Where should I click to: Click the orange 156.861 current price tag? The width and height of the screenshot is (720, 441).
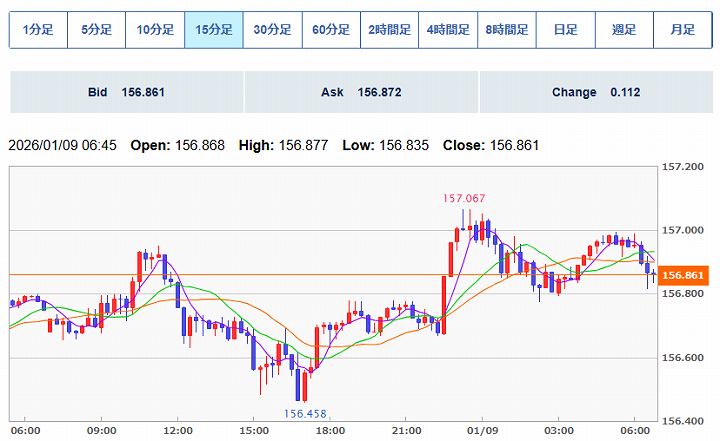[685, 275]
